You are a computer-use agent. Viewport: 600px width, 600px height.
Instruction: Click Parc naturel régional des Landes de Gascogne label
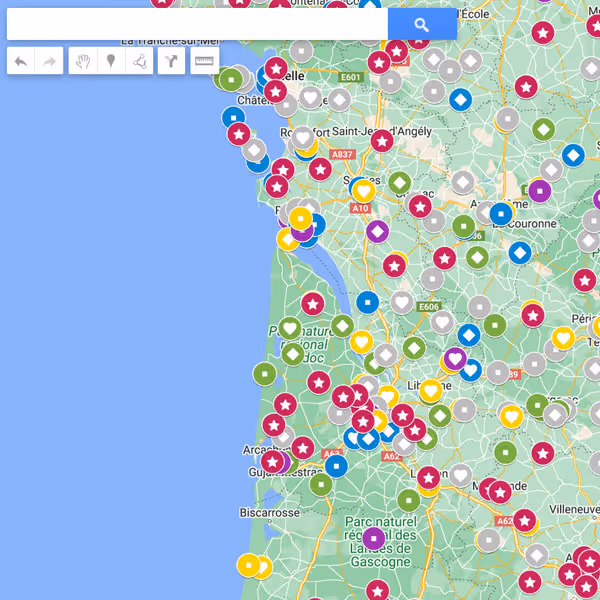[380, 542]
